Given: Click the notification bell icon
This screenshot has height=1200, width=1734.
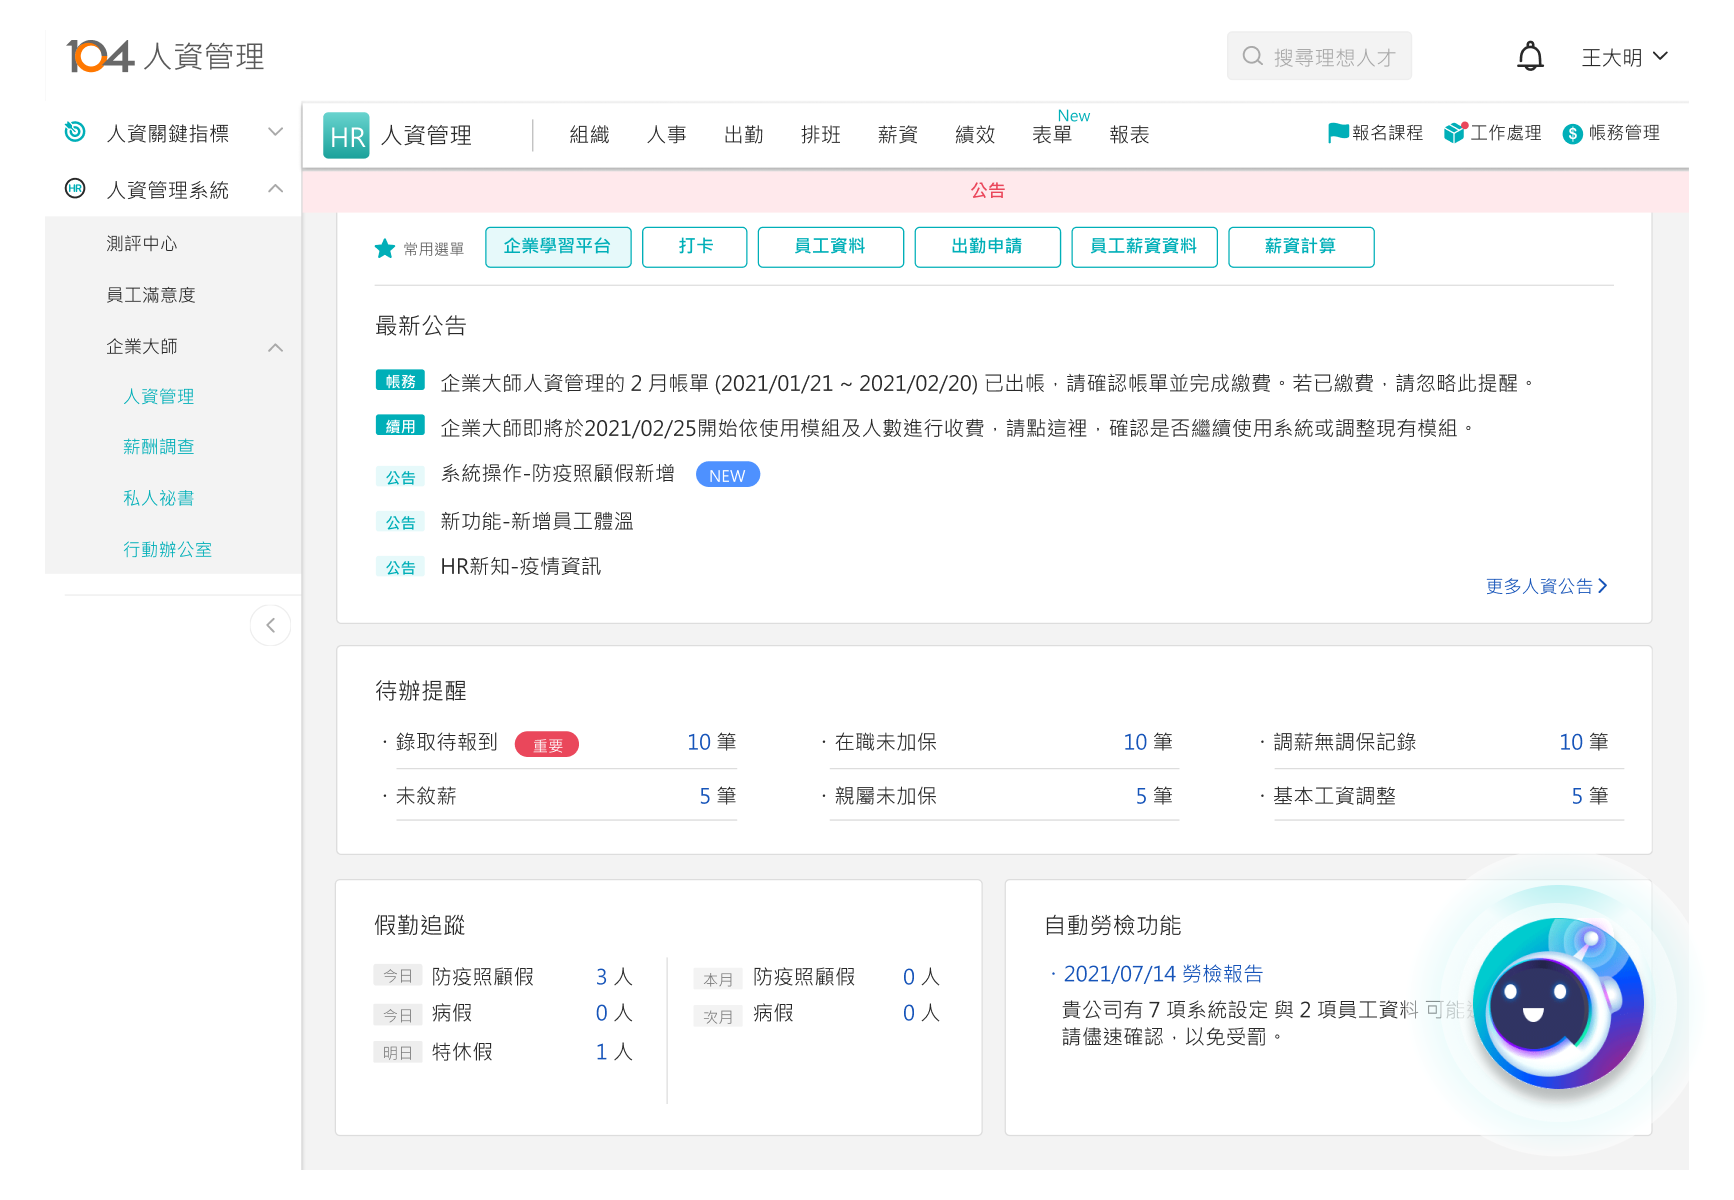Looking at the screenshot, I should click(1530, 56).
